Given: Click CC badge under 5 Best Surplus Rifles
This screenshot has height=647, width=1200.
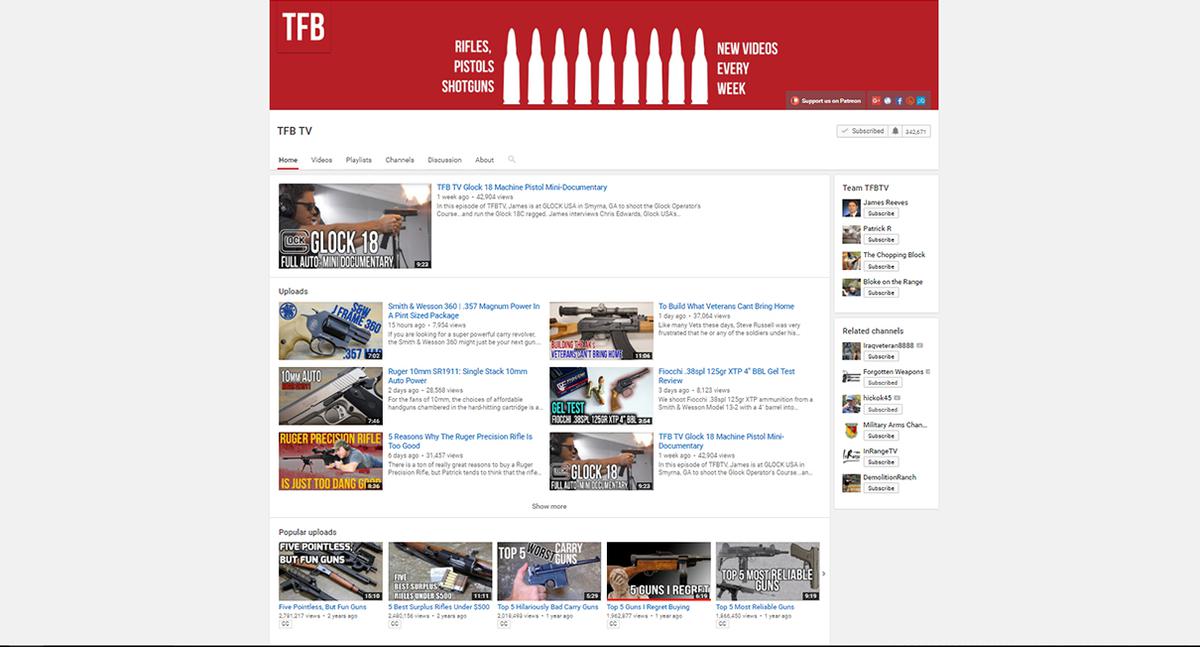Looking at the screenshot, I should pyautogui.click(x=395, y=623).
